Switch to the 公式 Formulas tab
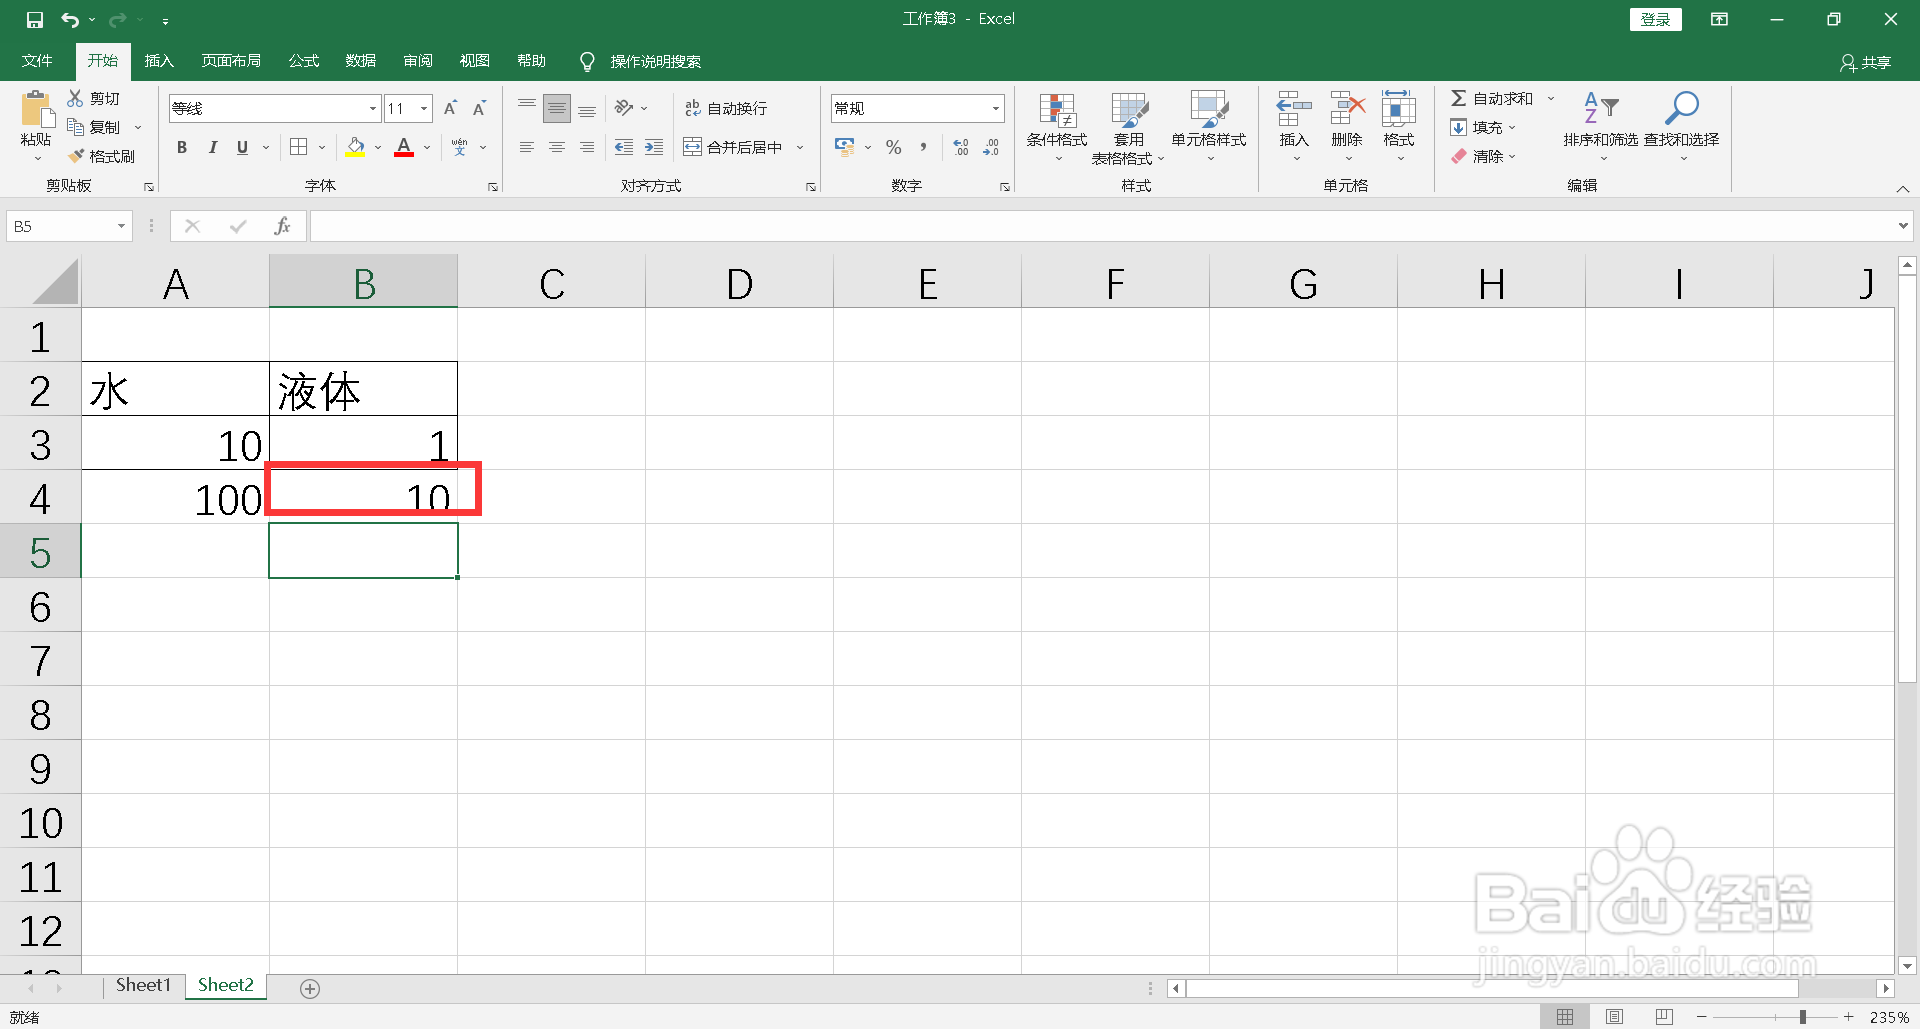 tap(304, 61)
